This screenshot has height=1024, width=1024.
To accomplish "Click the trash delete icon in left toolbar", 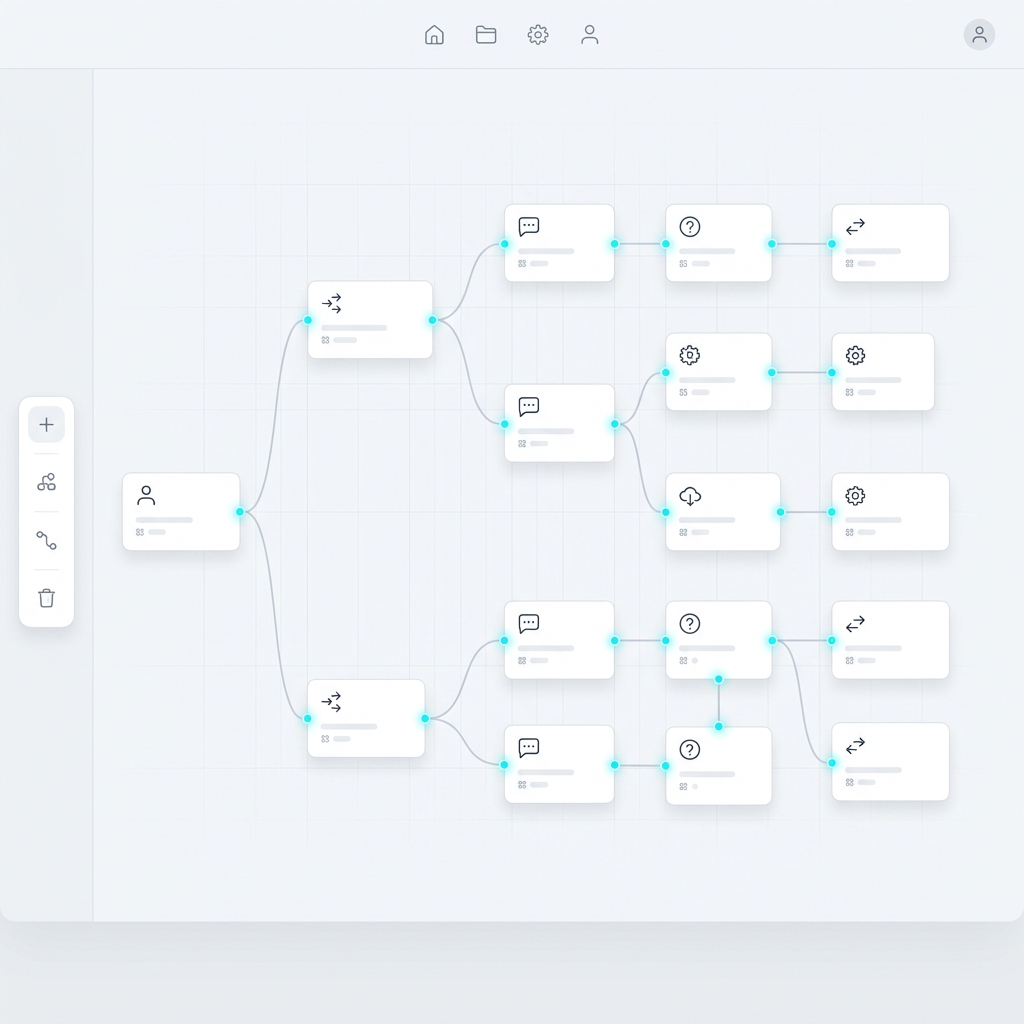I will click(x=46, y=598).
